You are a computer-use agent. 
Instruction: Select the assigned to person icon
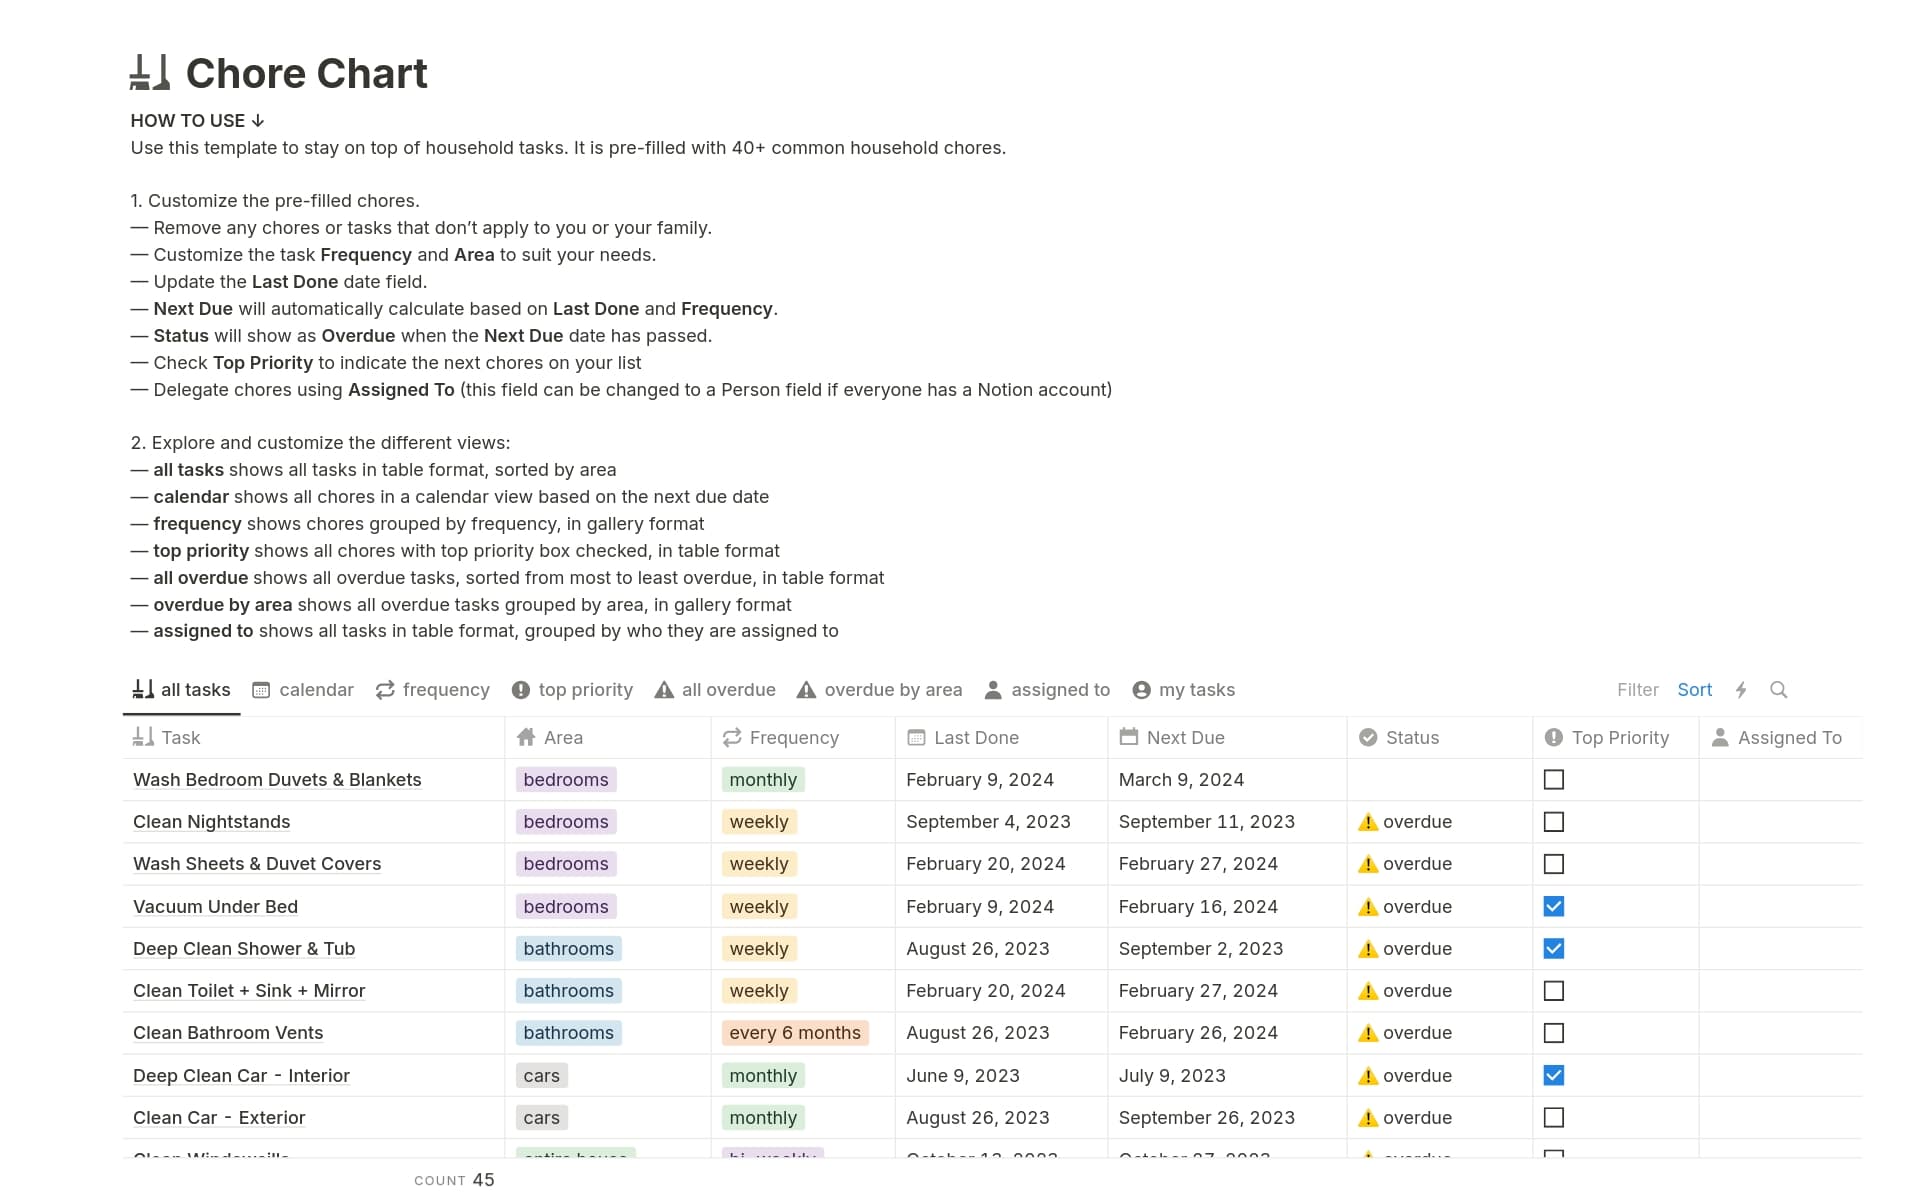(992, 689)
